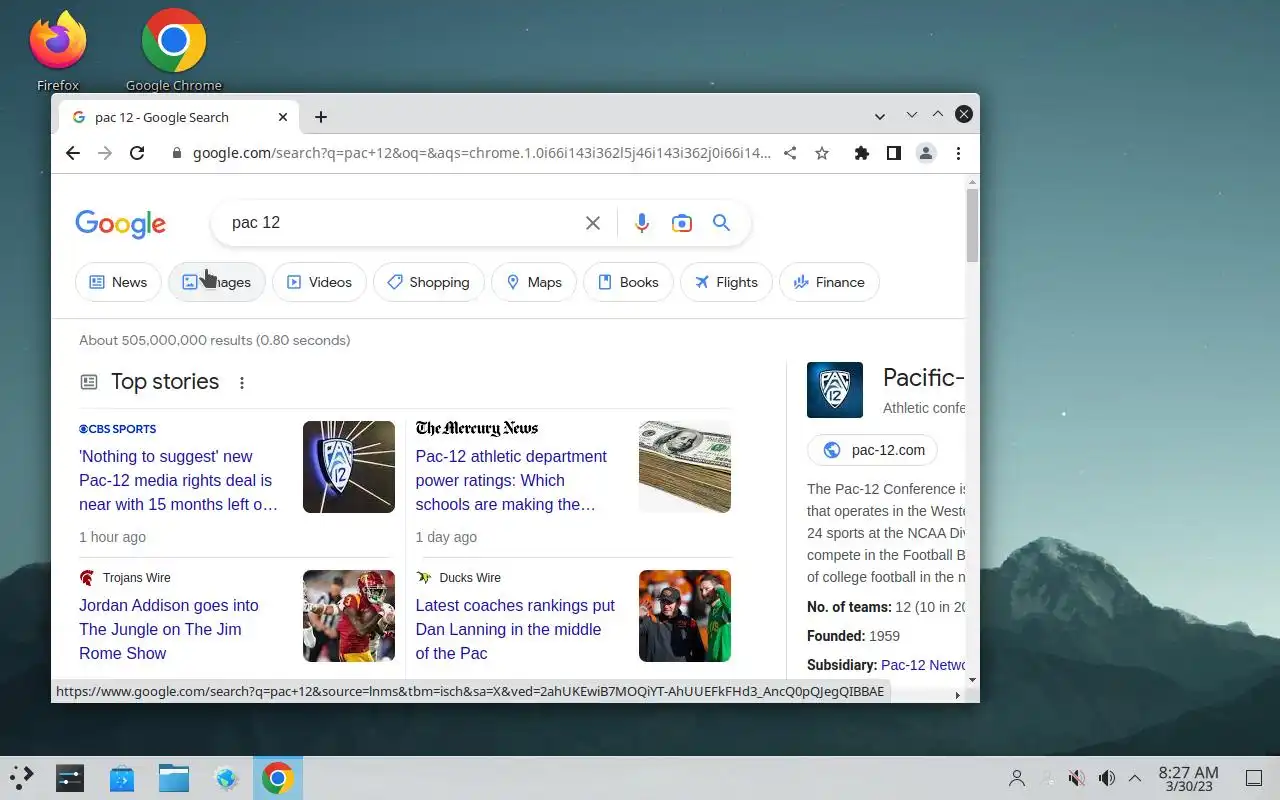Toggle Chrome's side panel icon
1280x800 pixels.
pos(894,153)
